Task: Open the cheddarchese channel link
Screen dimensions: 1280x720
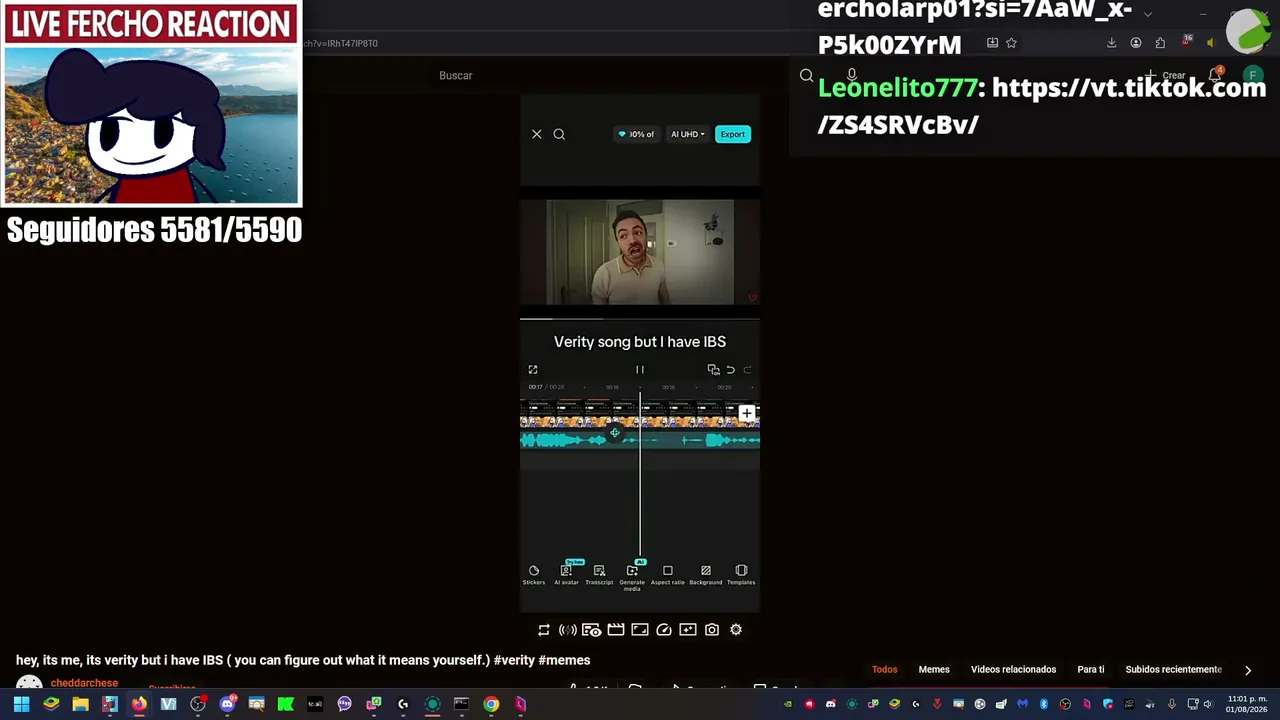Action: tap(84, 684)
